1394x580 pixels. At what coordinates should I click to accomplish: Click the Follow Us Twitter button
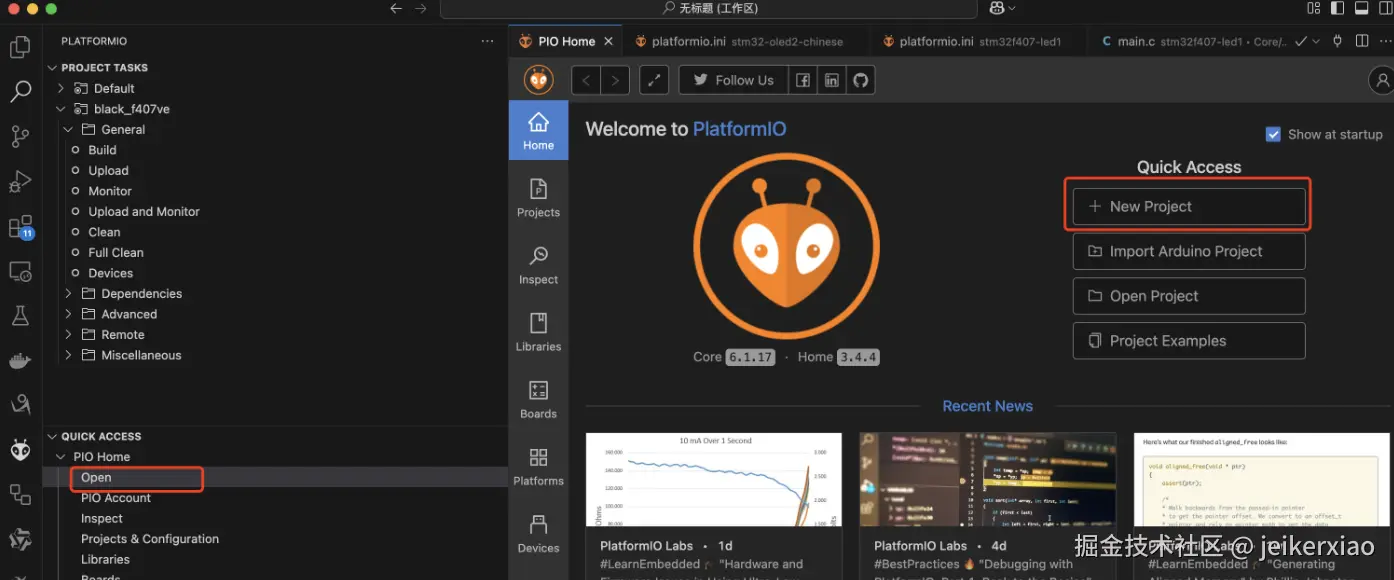733,80
